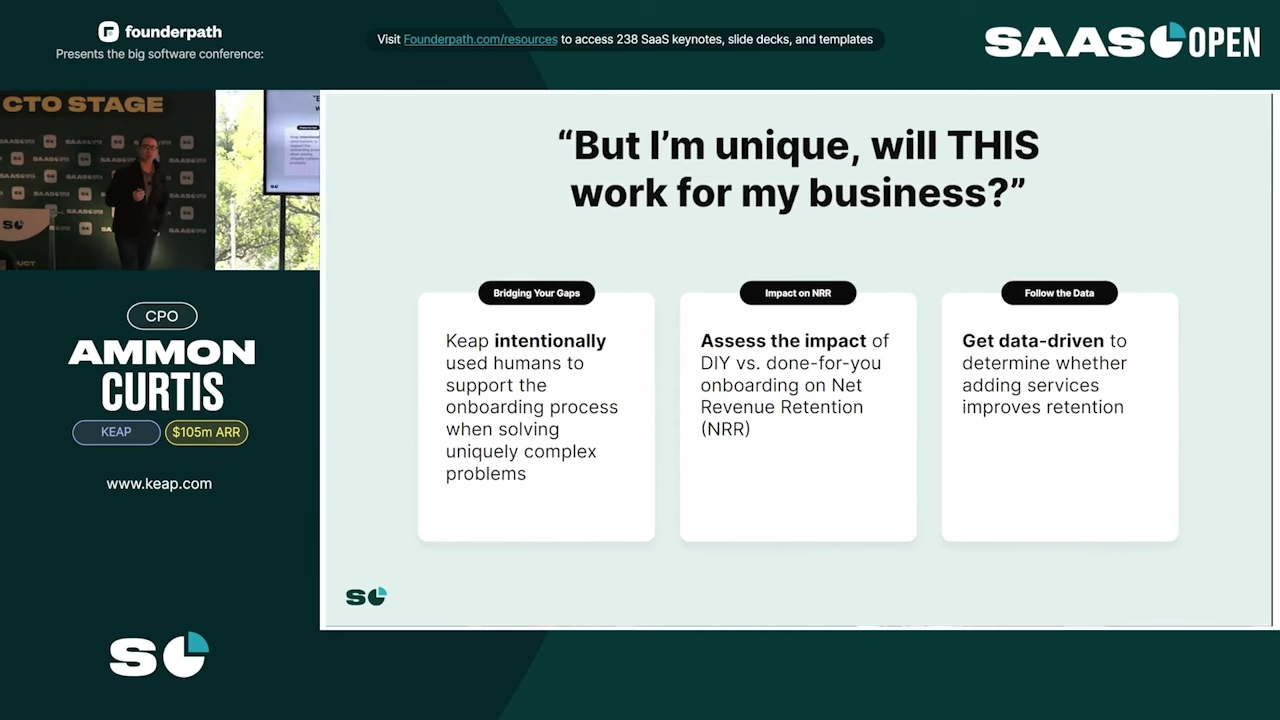Click the CPO title badge
Viewport: 1280px width, 720px height.
click(x=162, y=316)
